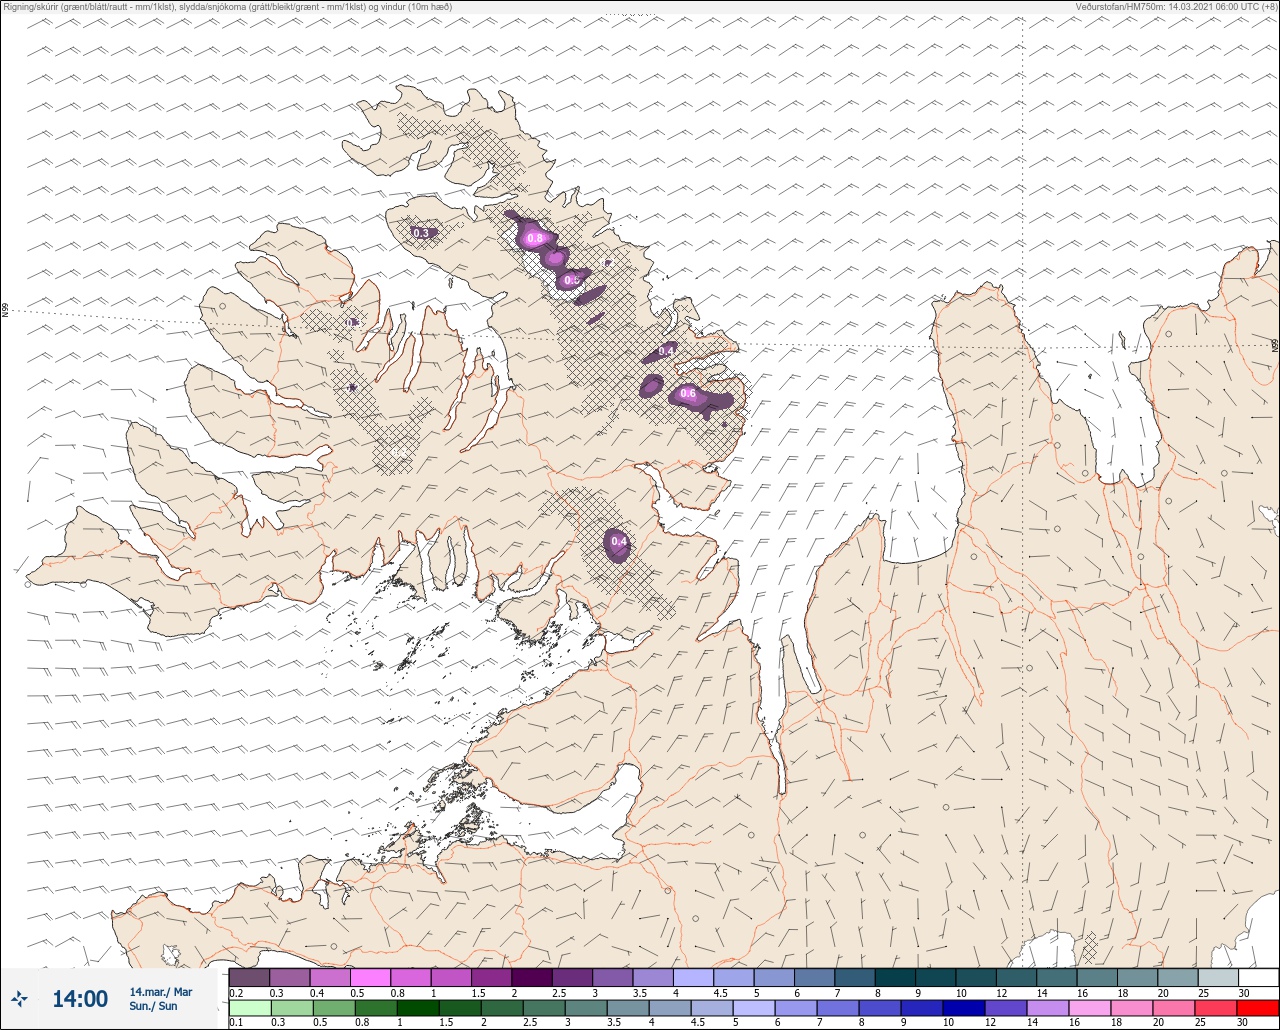This screenshot has height=1030, width=1280.
Task: Select pale green 0.1 swatch in lower legend
Action: pos(249,1007)
